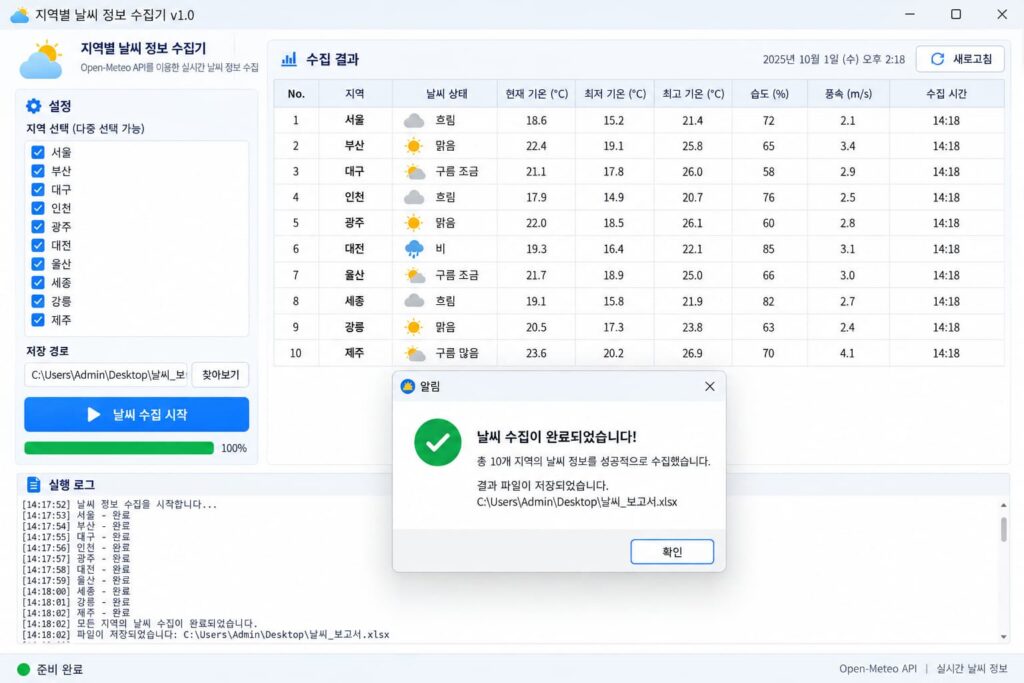This screenshot has width=1024, height=683.
Task: Click the title bar cloud app icon
Action: tap(20, 14)
